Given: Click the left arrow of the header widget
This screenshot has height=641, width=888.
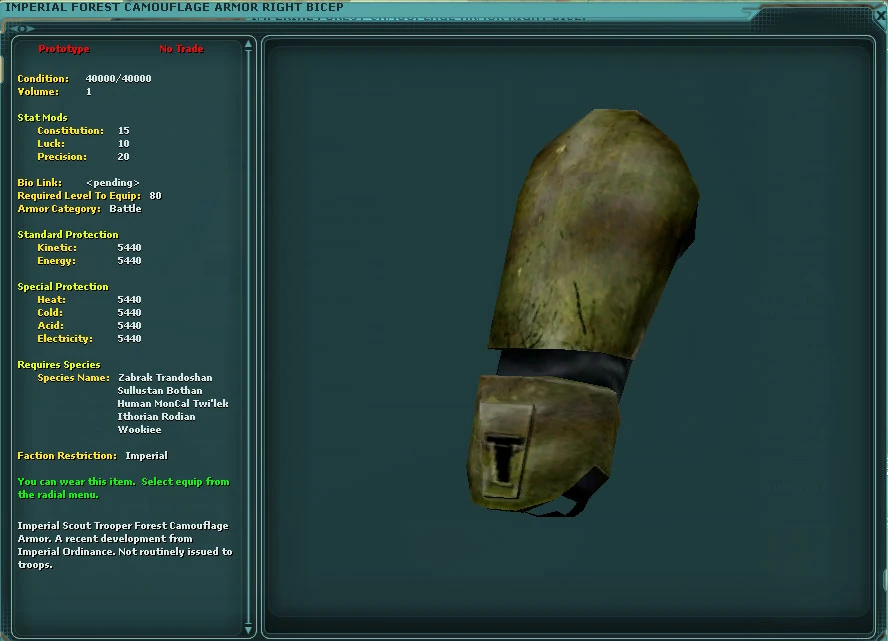Looking at the screenshot, I should coord(13,28).
